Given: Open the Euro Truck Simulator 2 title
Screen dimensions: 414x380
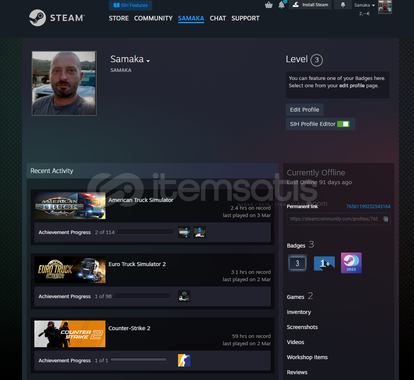Looking at the screenshot, I should (137, 264).
